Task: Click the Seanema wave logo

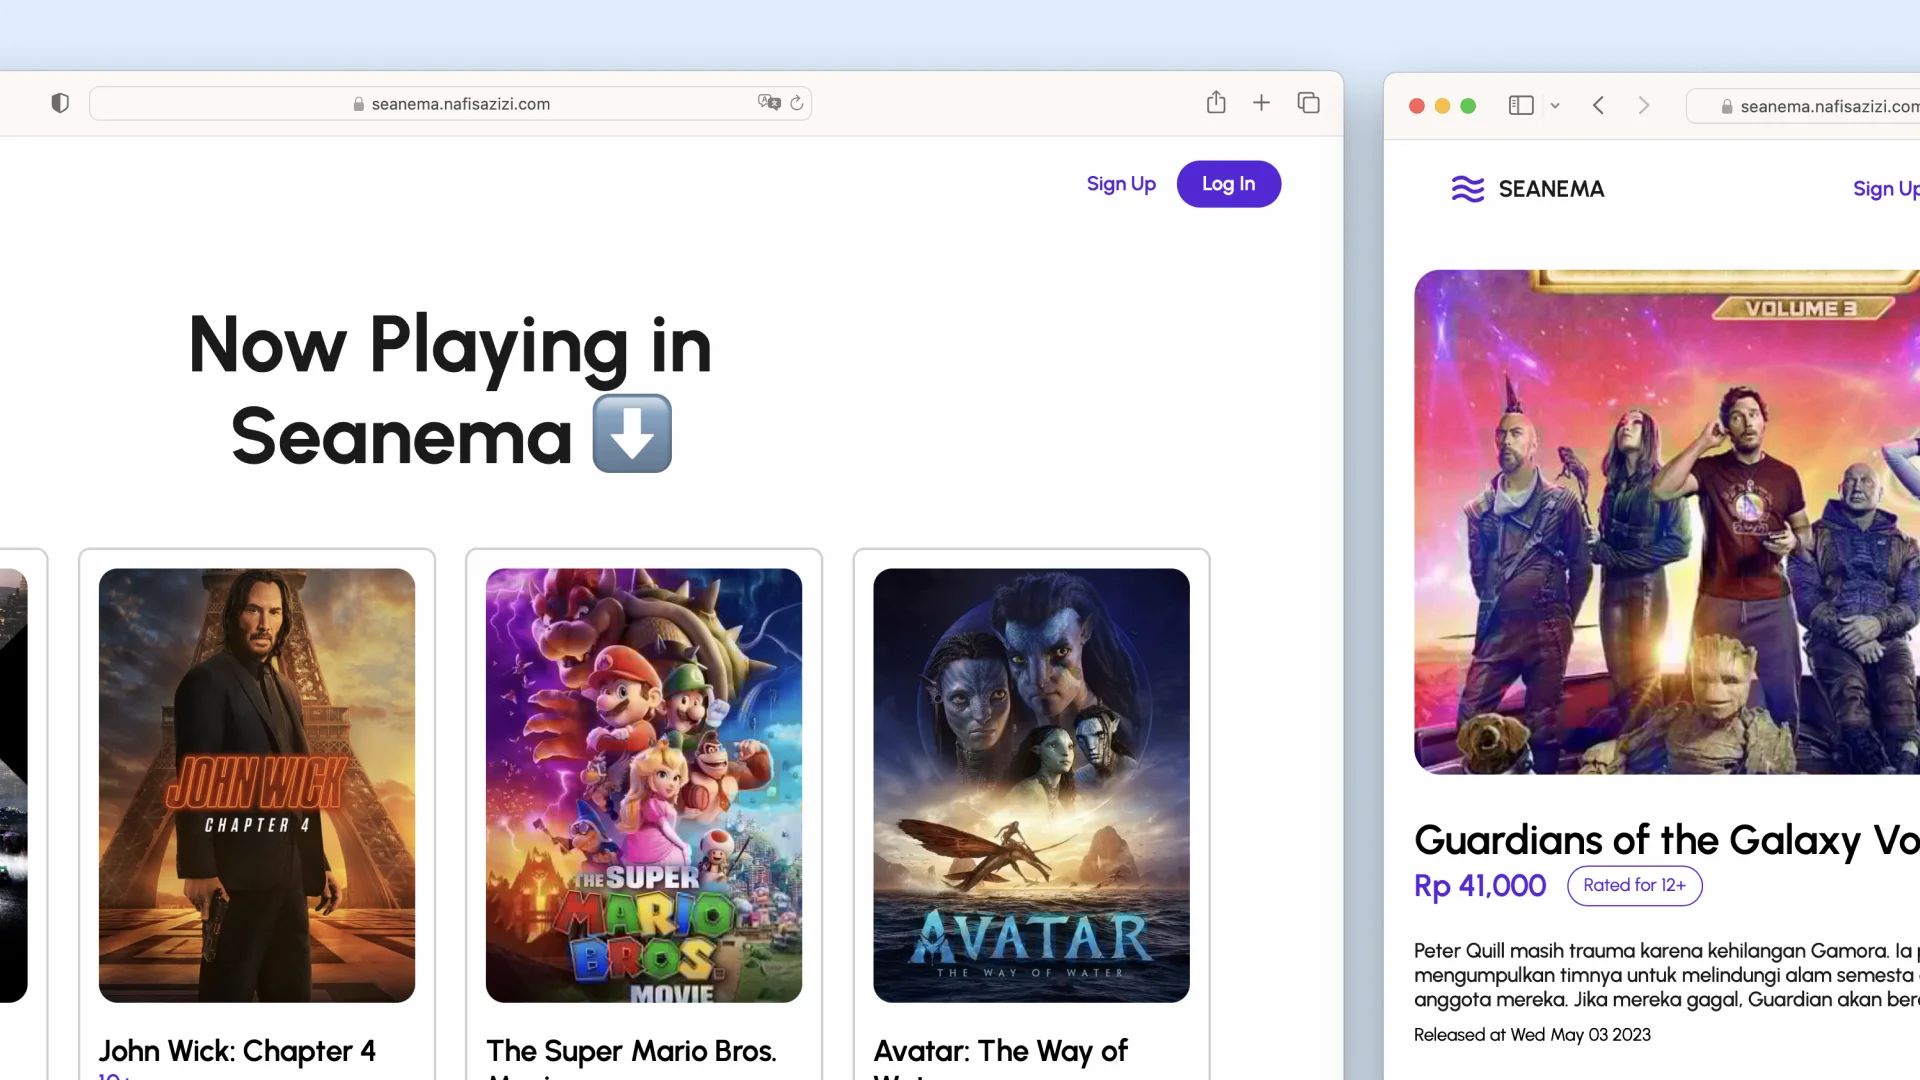Action: click(x=1467, y=188)
